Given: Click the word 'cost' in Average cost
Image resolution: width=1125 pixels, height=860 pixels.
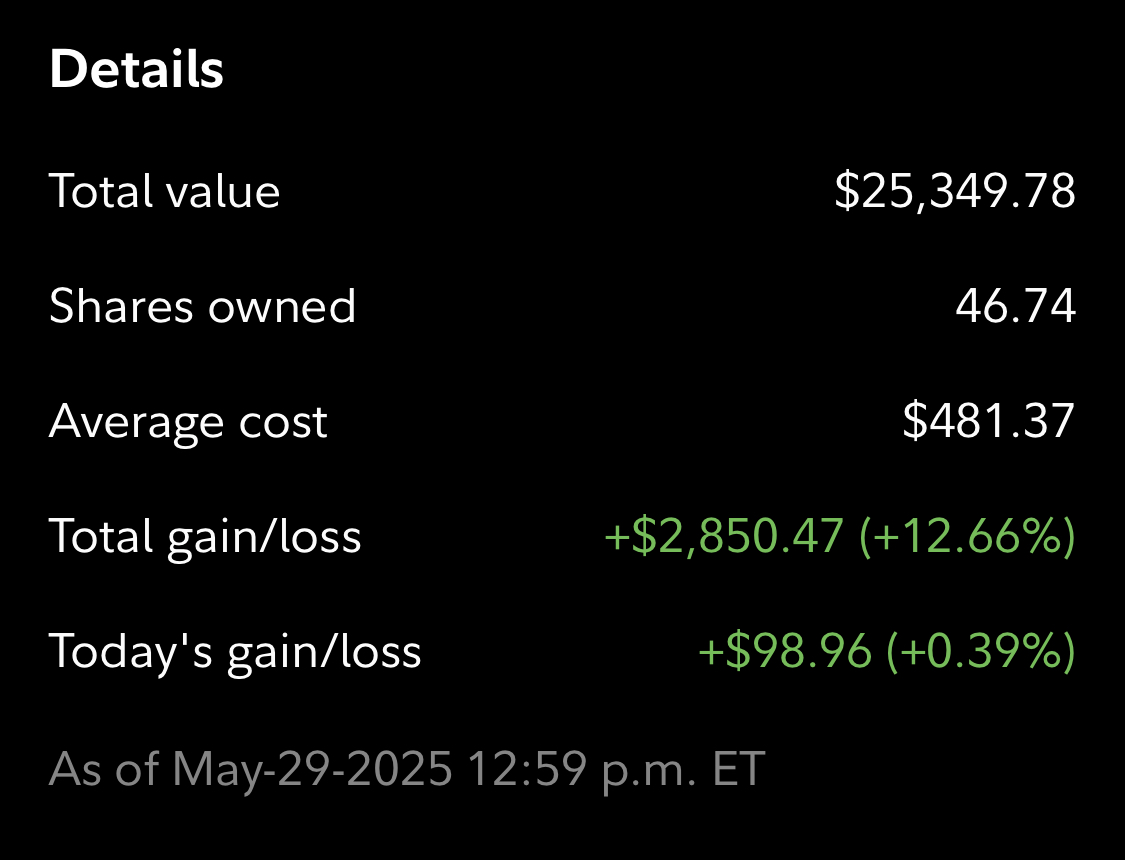Looking at the screenshot, I should 283,422.
